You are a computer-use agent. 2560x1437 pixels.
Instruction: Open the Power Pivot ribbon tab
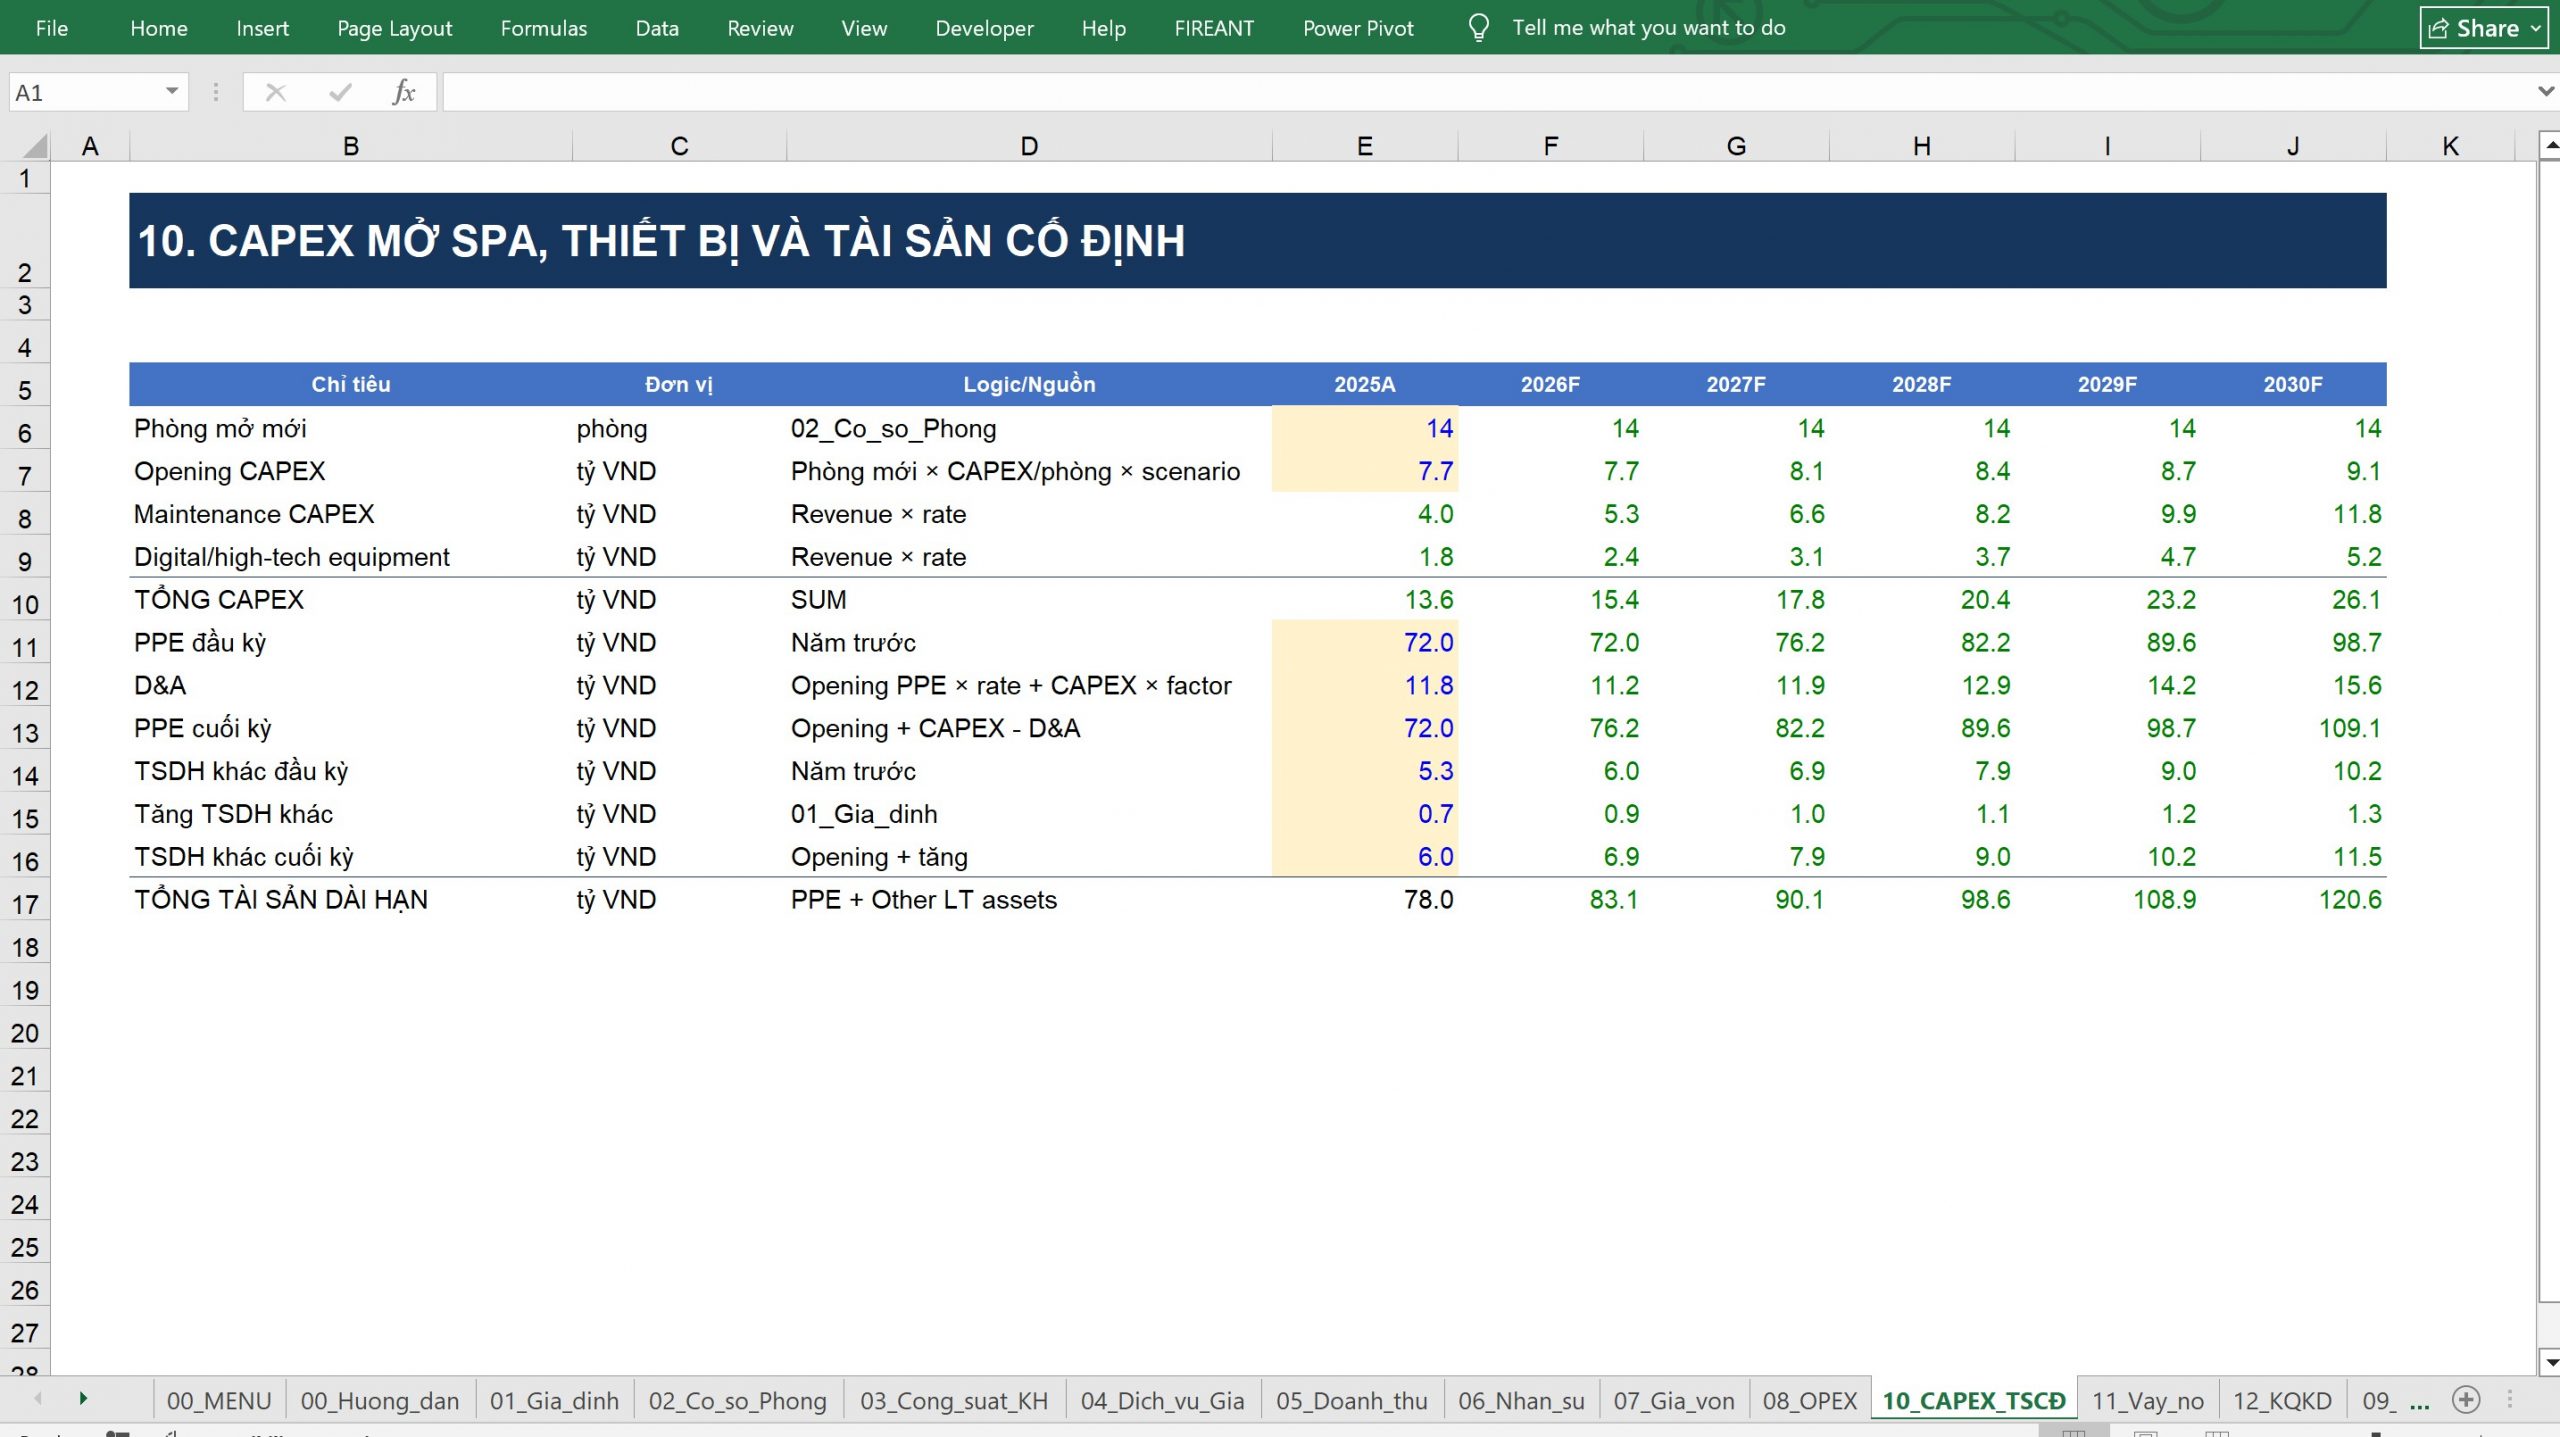[x=1357, y=28]
